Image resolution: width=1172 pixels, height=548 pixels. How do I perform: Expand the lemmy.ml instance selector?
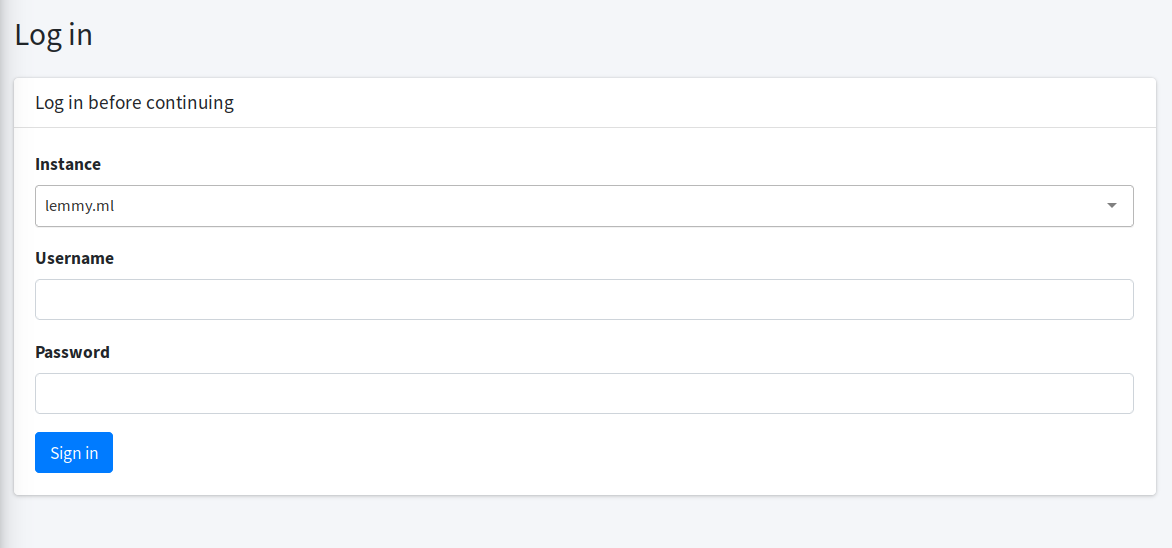pos(584,206)
